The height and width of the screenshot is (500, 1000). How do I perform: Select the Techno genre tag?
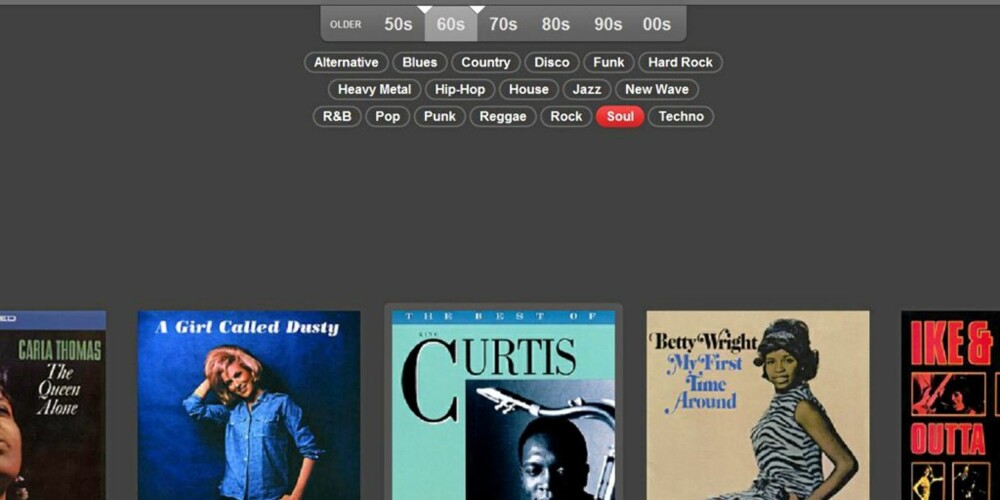pyautogui.click(x=681, y=116)
